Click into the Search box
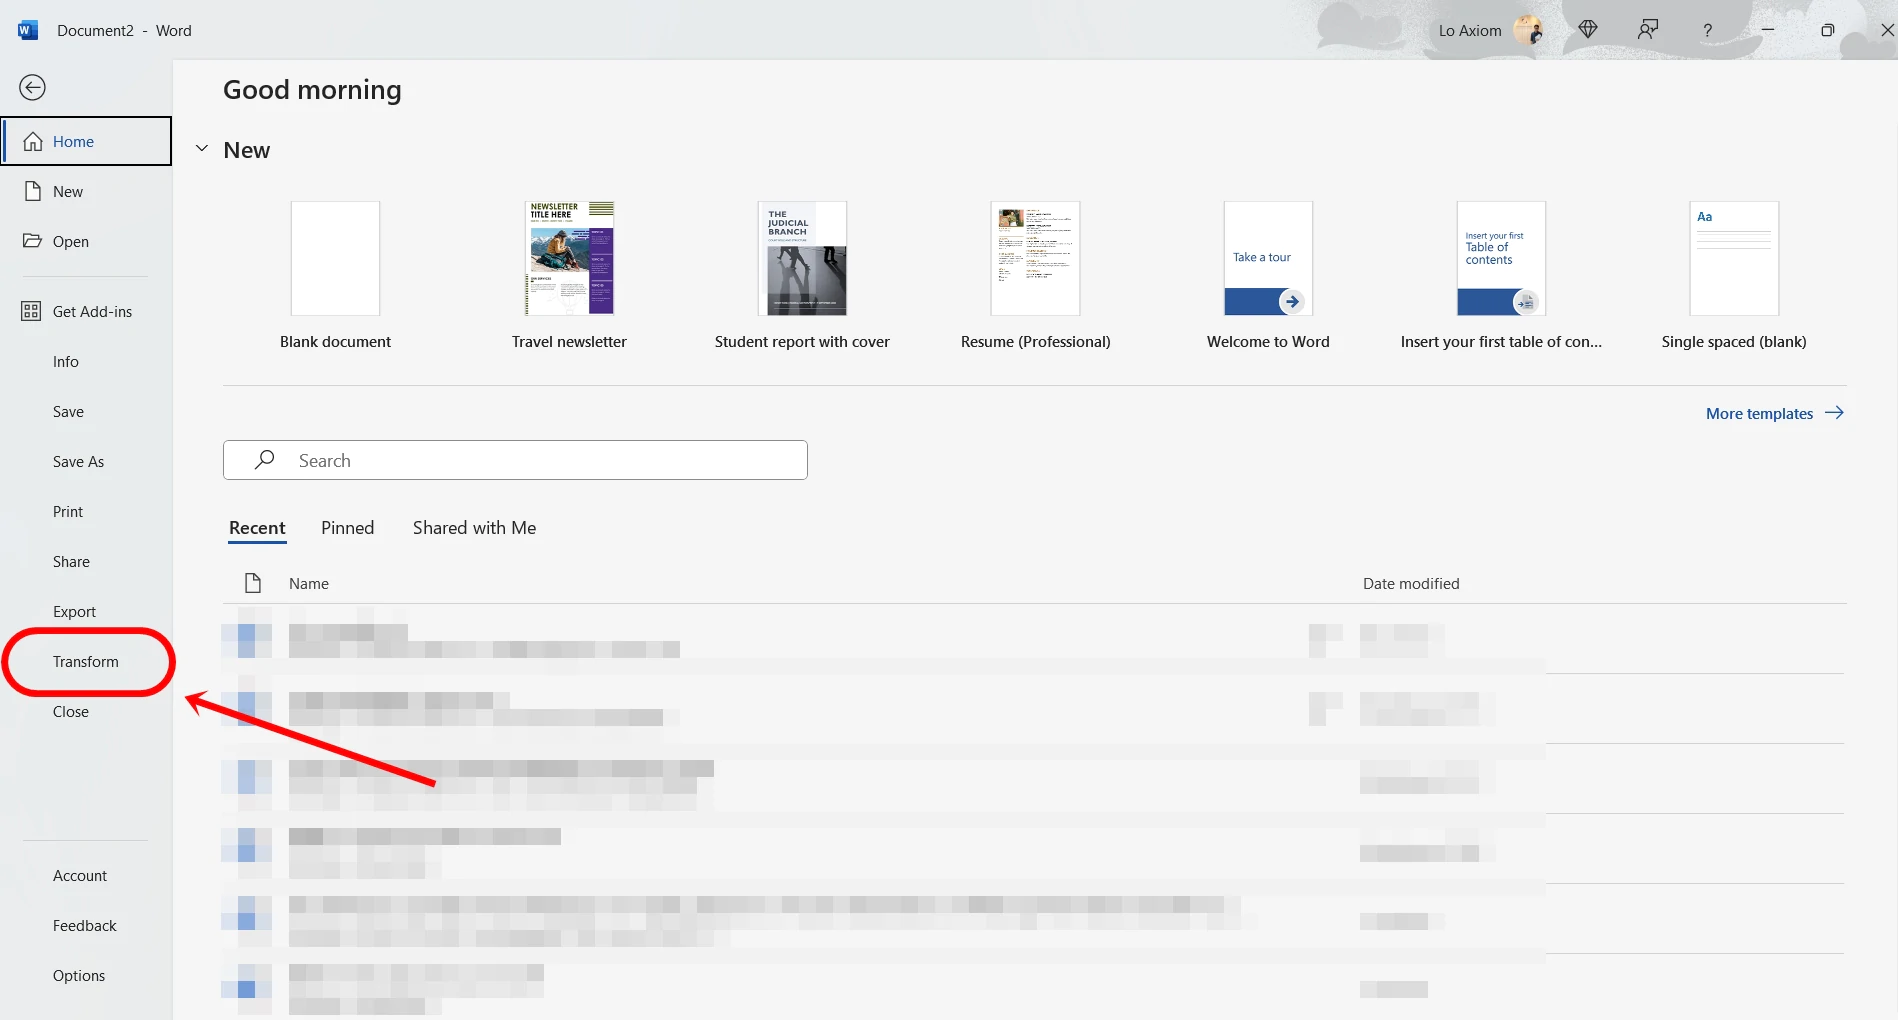 (x=515, y=460)
